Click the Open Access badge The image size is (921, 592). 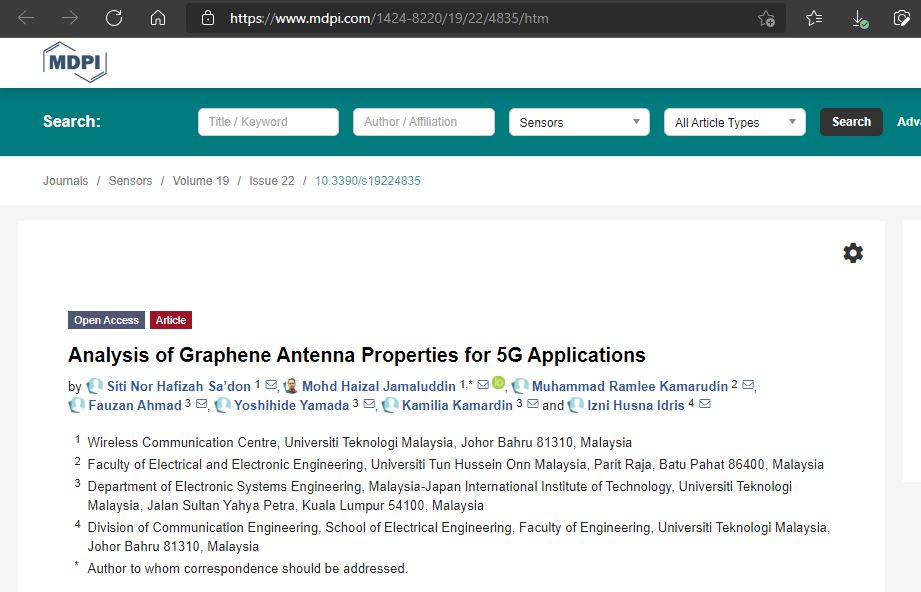(x=106, y=320)
